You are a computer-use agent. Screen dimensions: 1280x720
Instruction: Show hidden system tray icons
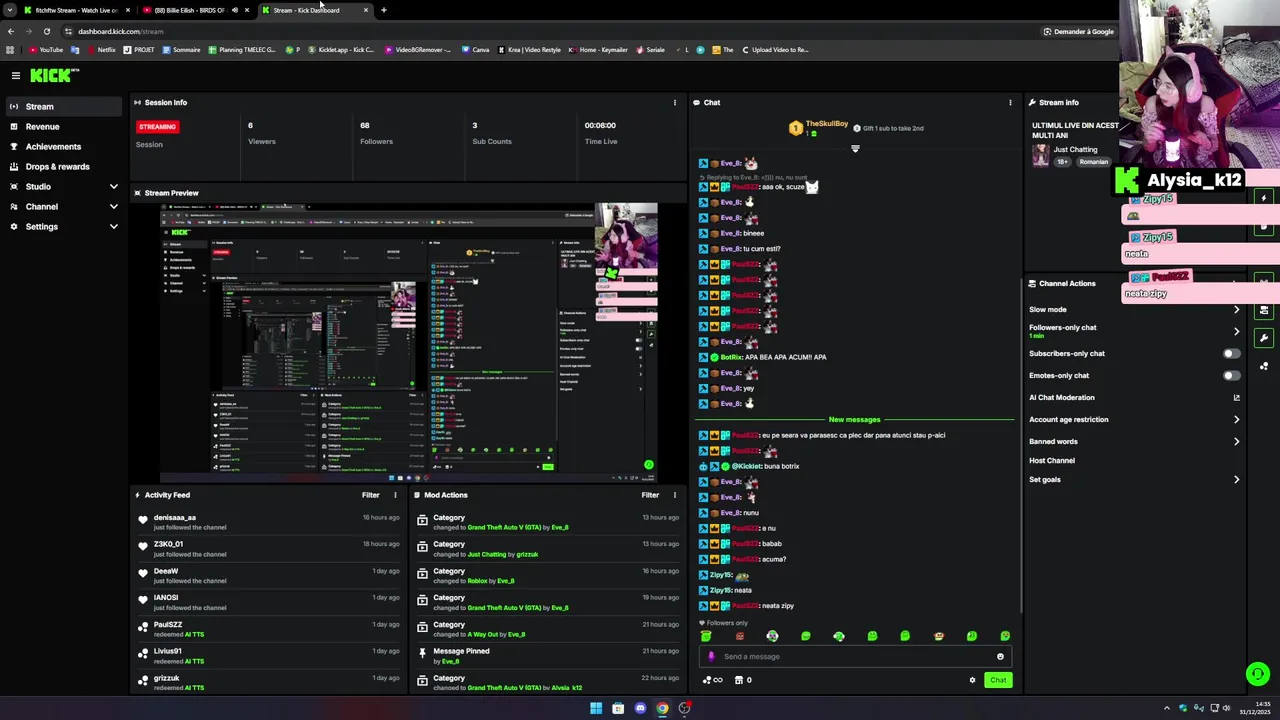(x=1166, y=708)
